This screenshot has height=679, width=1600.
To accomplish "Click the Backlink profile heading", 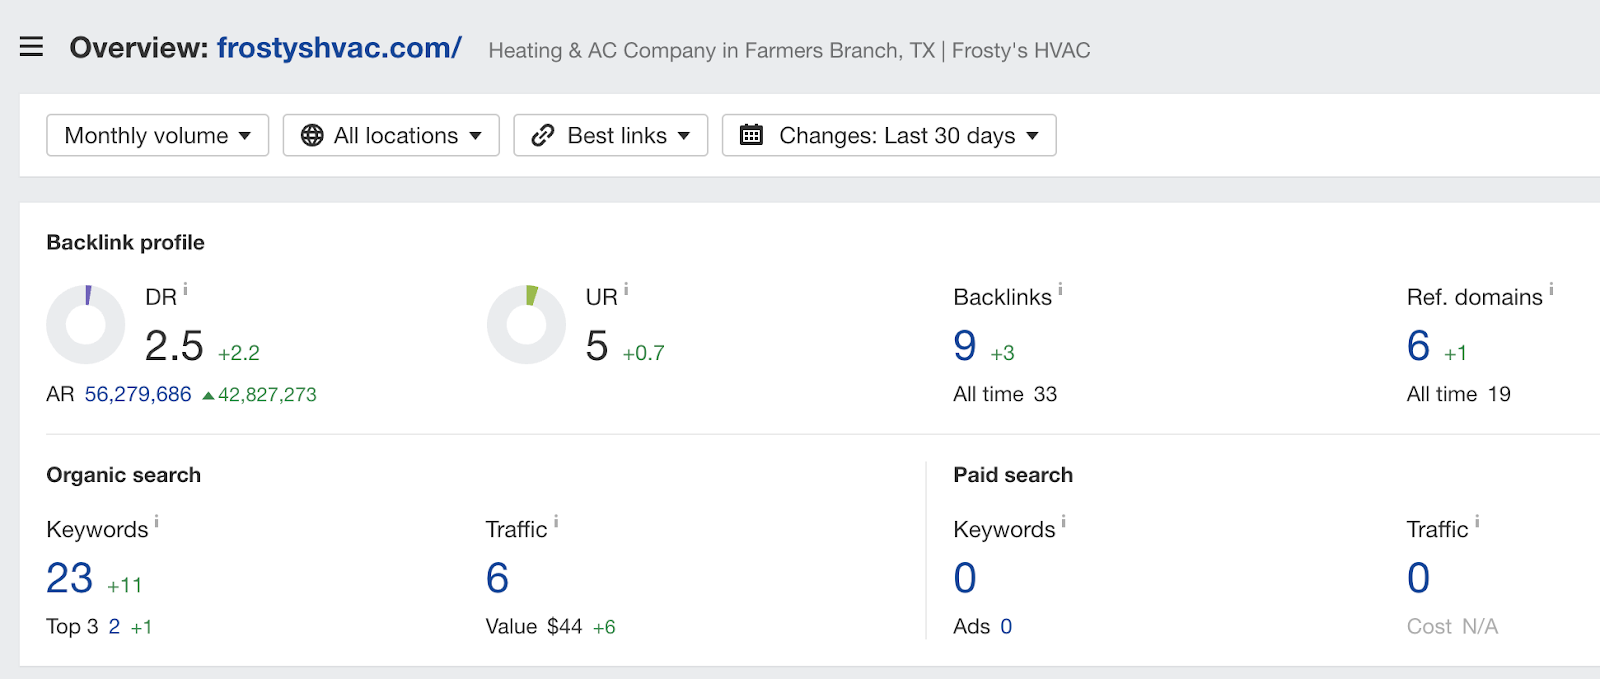I will point(125,242).
